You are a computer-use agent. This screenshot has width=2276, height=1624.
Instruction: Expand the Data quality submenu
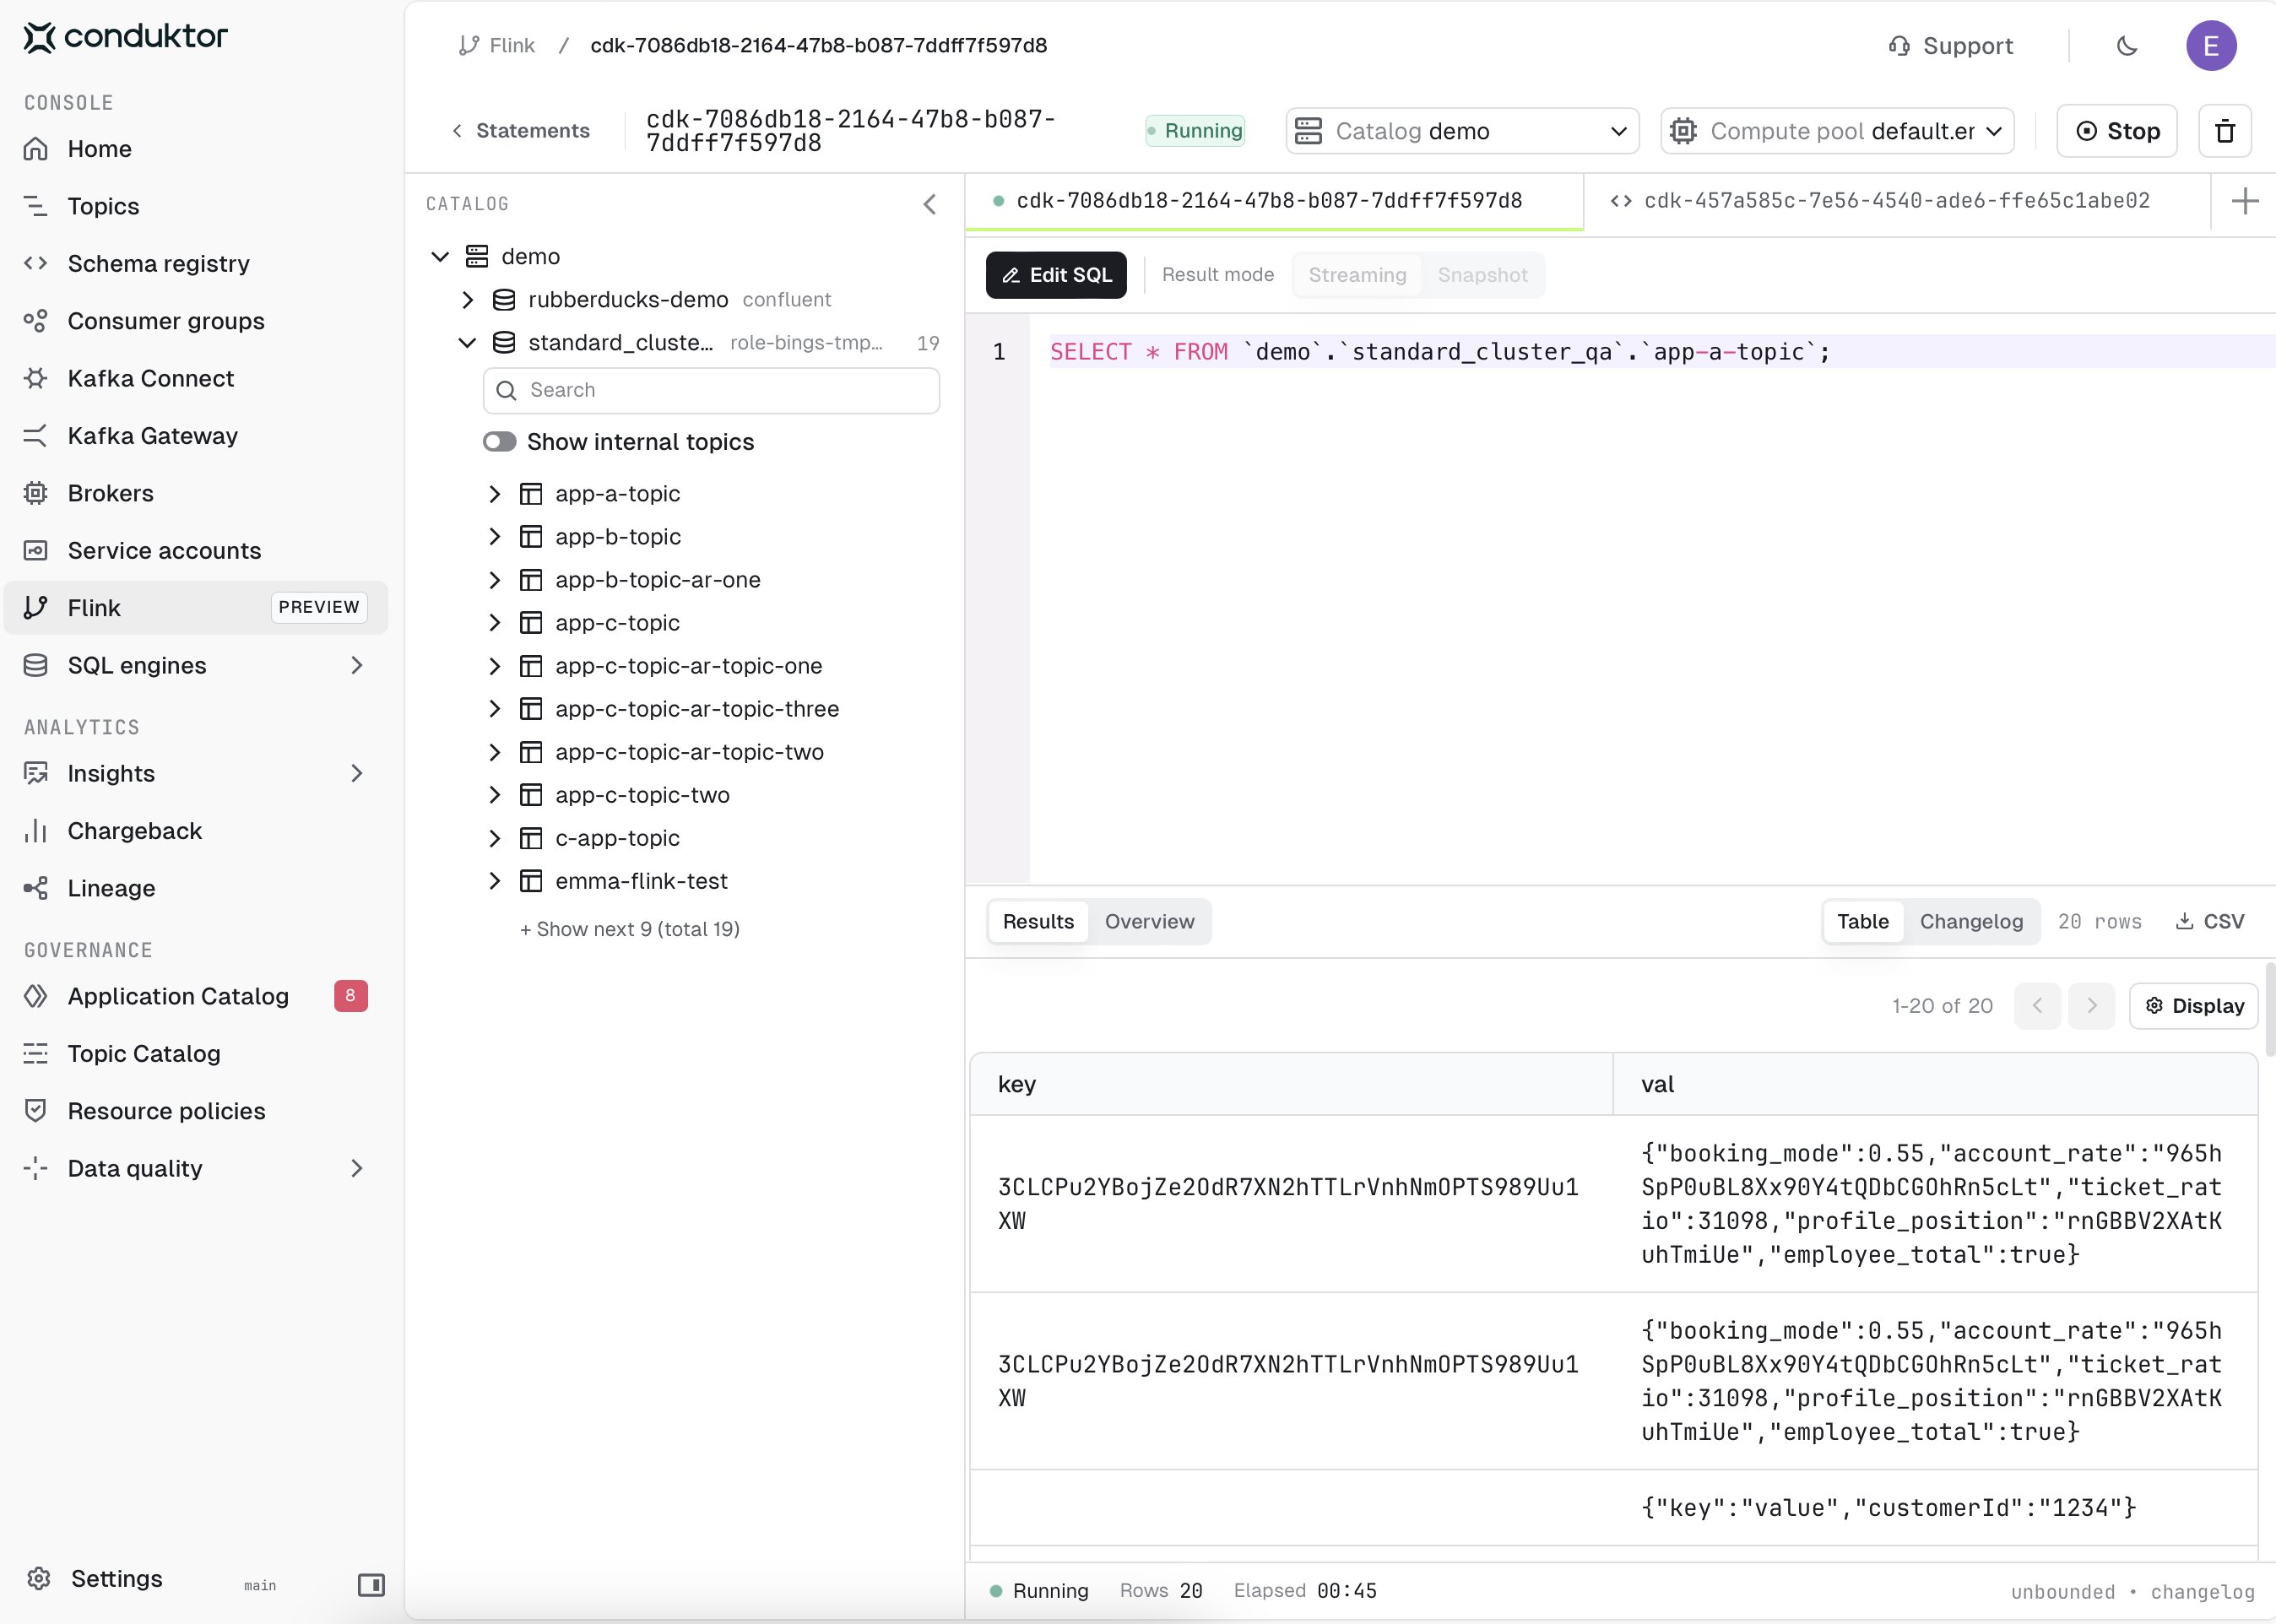[356, 1169]
